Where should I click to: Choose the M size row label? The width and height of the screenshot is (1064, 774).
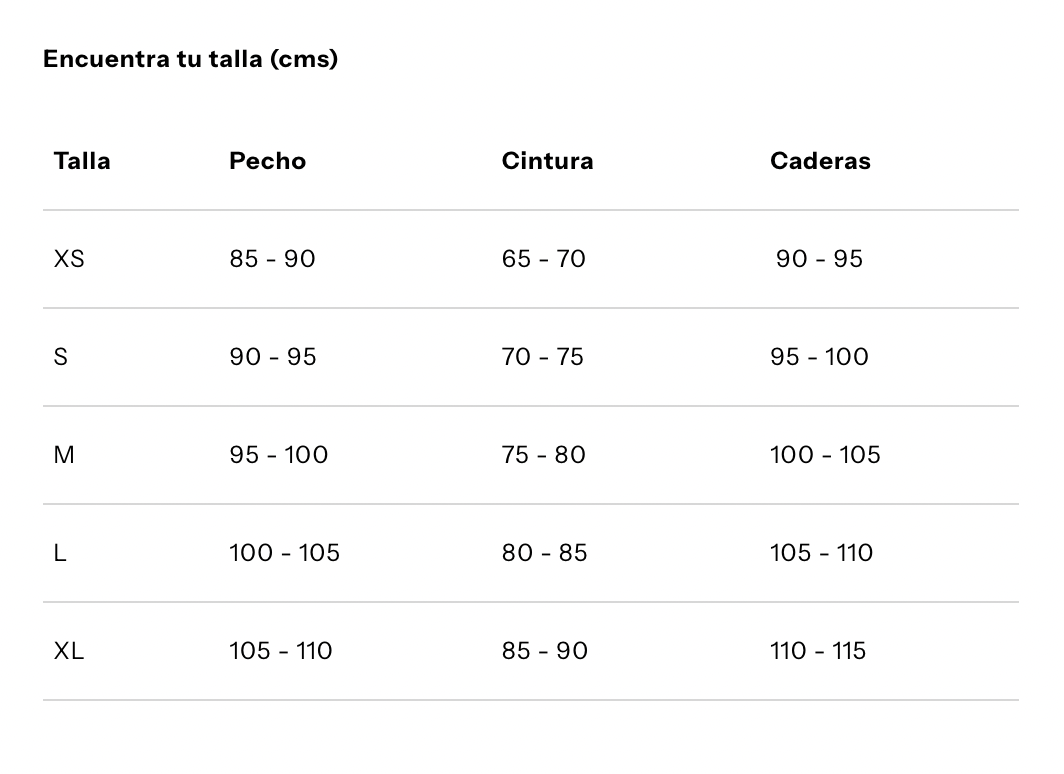pos(64,454)
